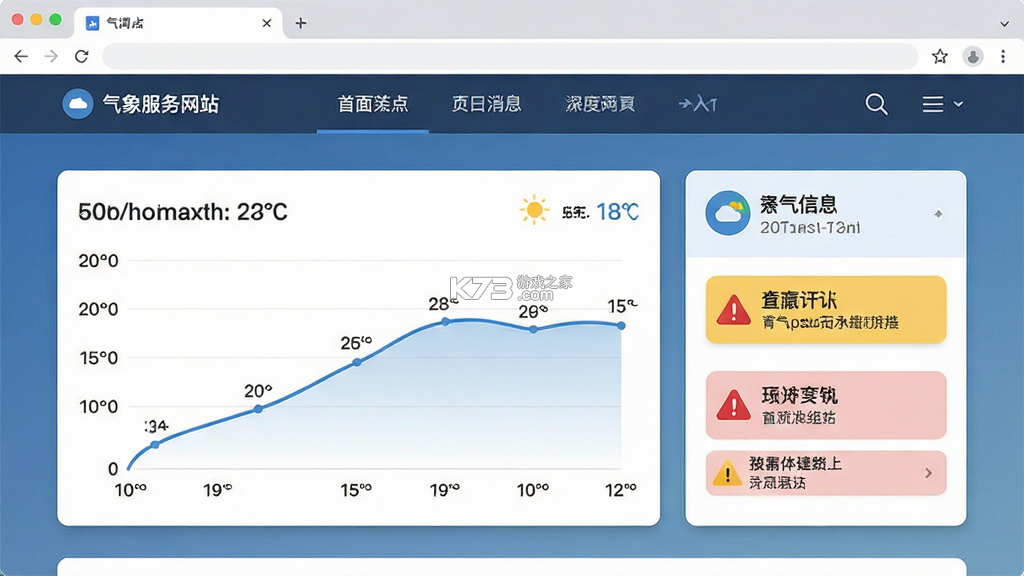Screen dimensions: 1024x576
Task: Click the sun icon in the chart card
Action: 534,210
